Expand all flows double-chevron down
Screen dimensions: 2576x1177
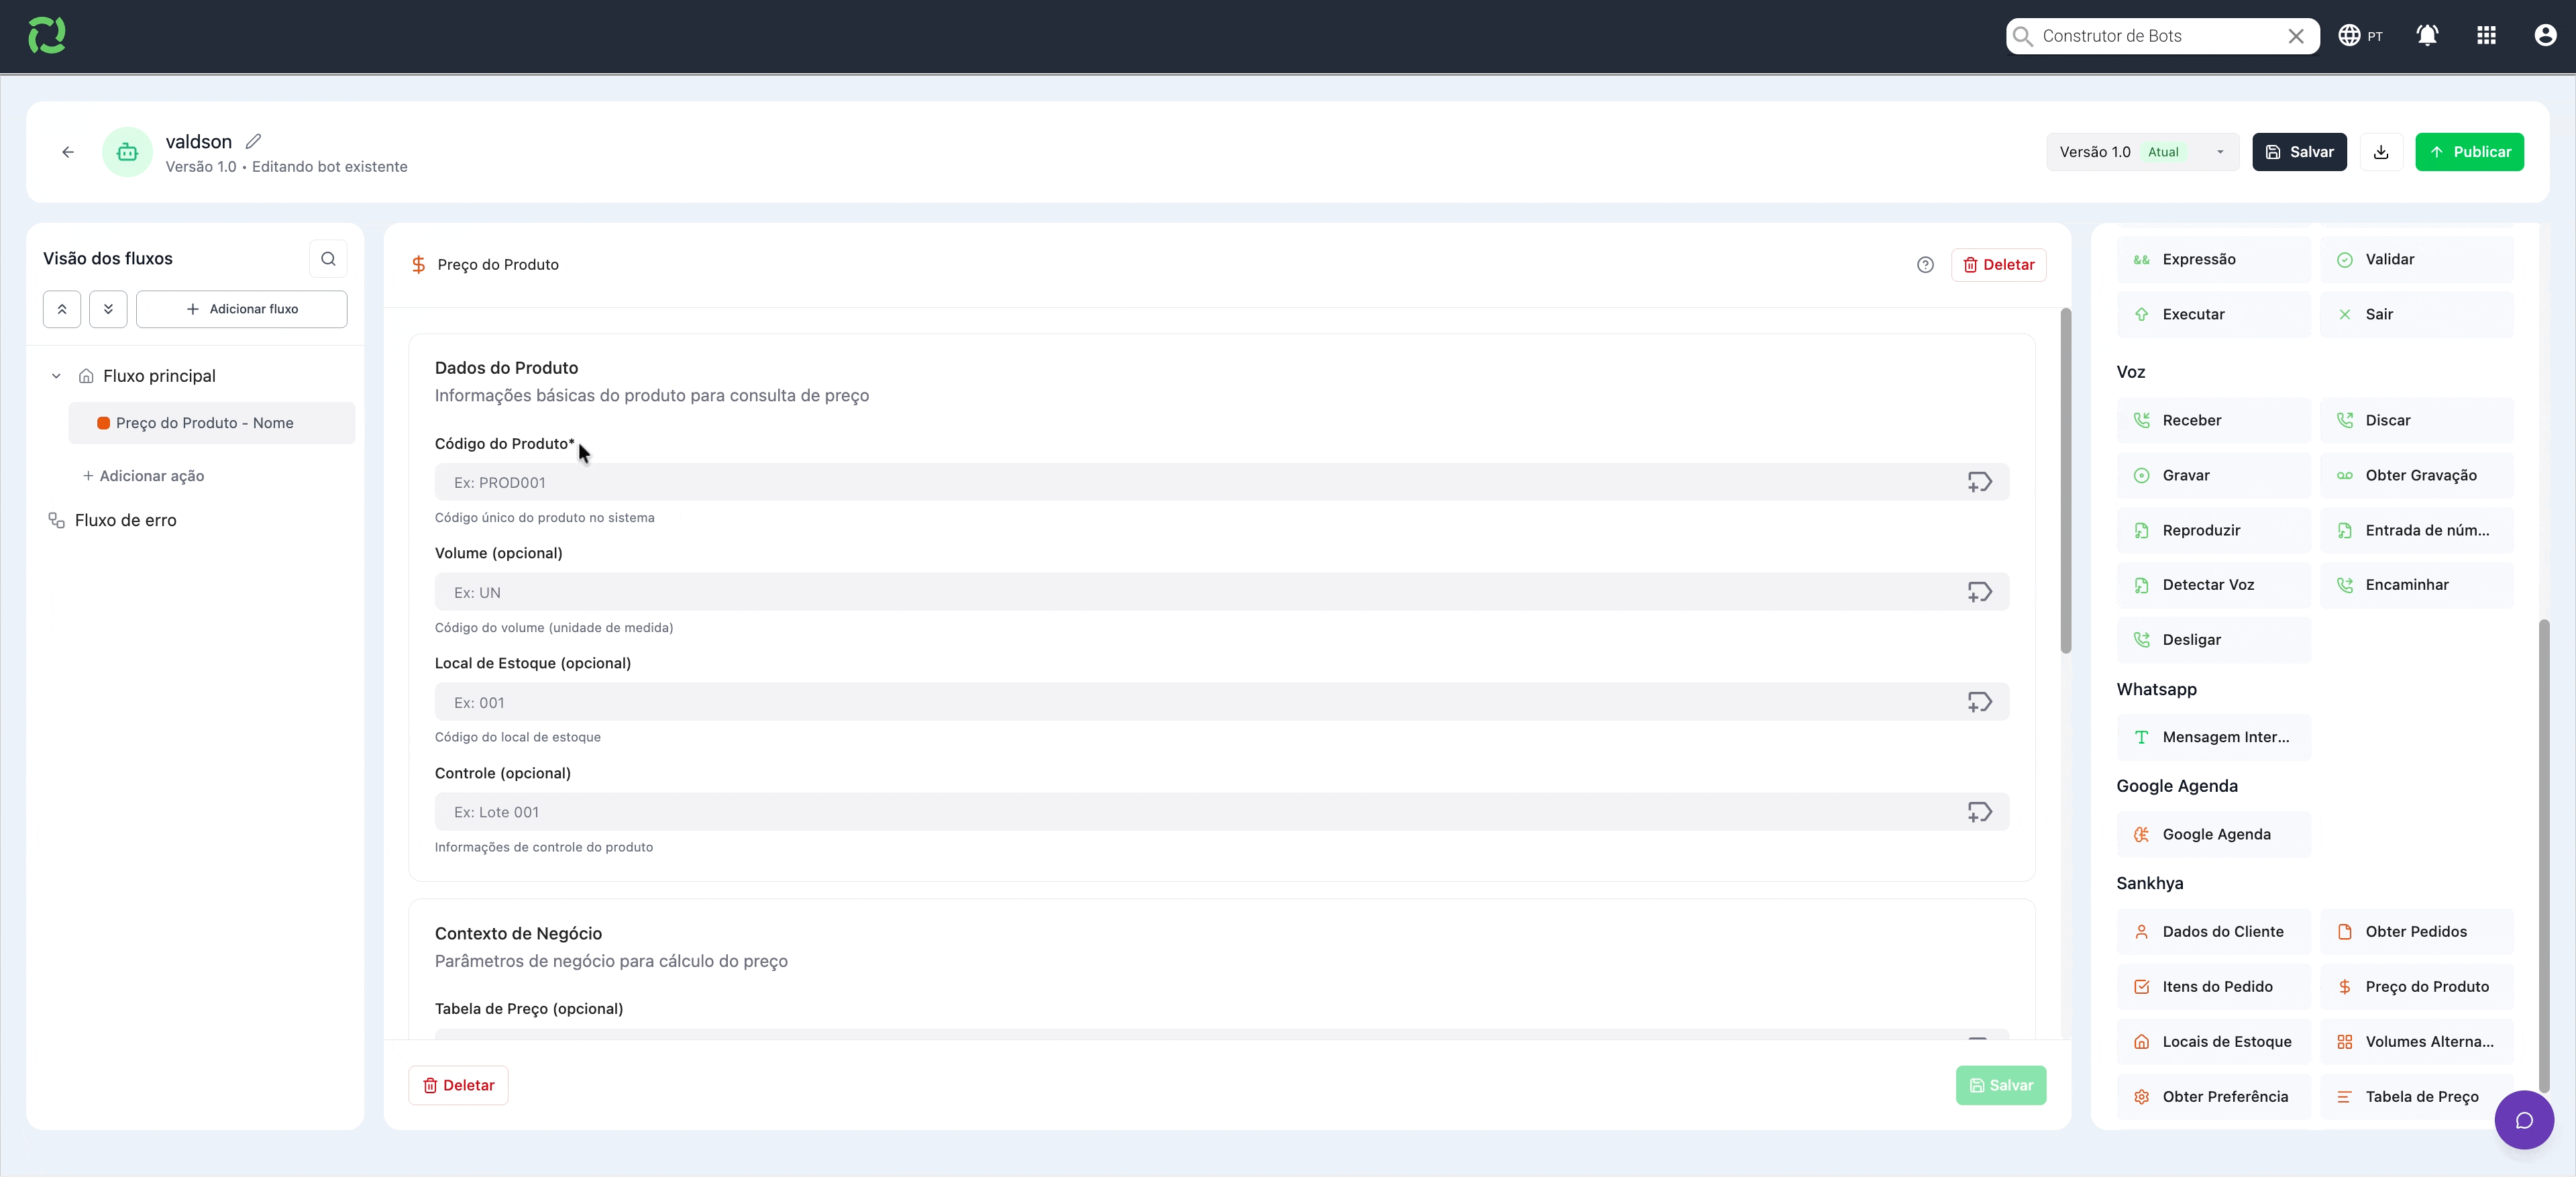tap(108, 309)
